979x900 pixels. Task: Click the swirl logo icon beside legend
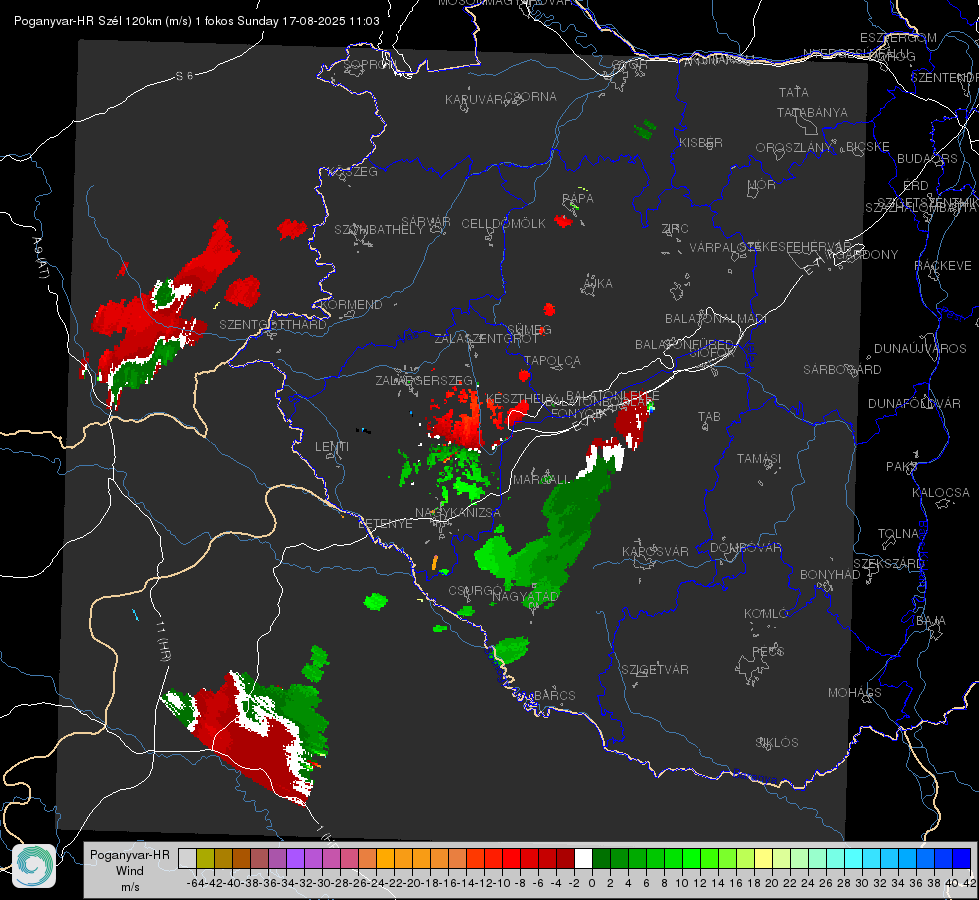[x=34, y=865]
